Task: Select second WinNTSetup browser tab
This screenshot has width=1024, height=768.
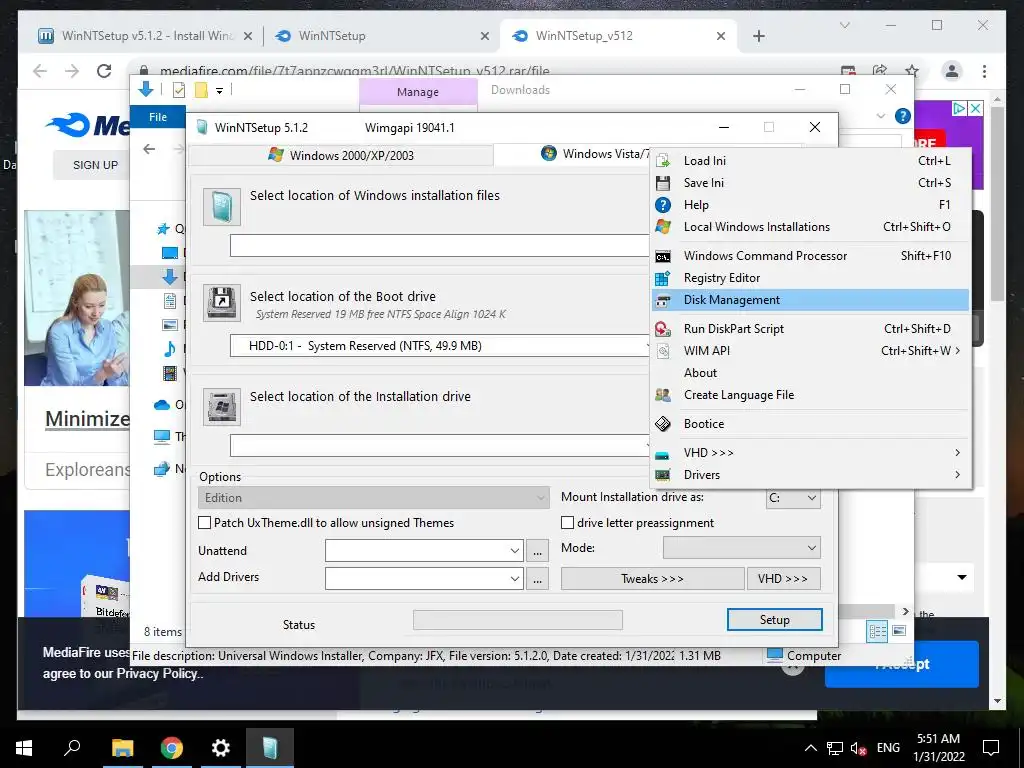Action: tap(382, 36)
